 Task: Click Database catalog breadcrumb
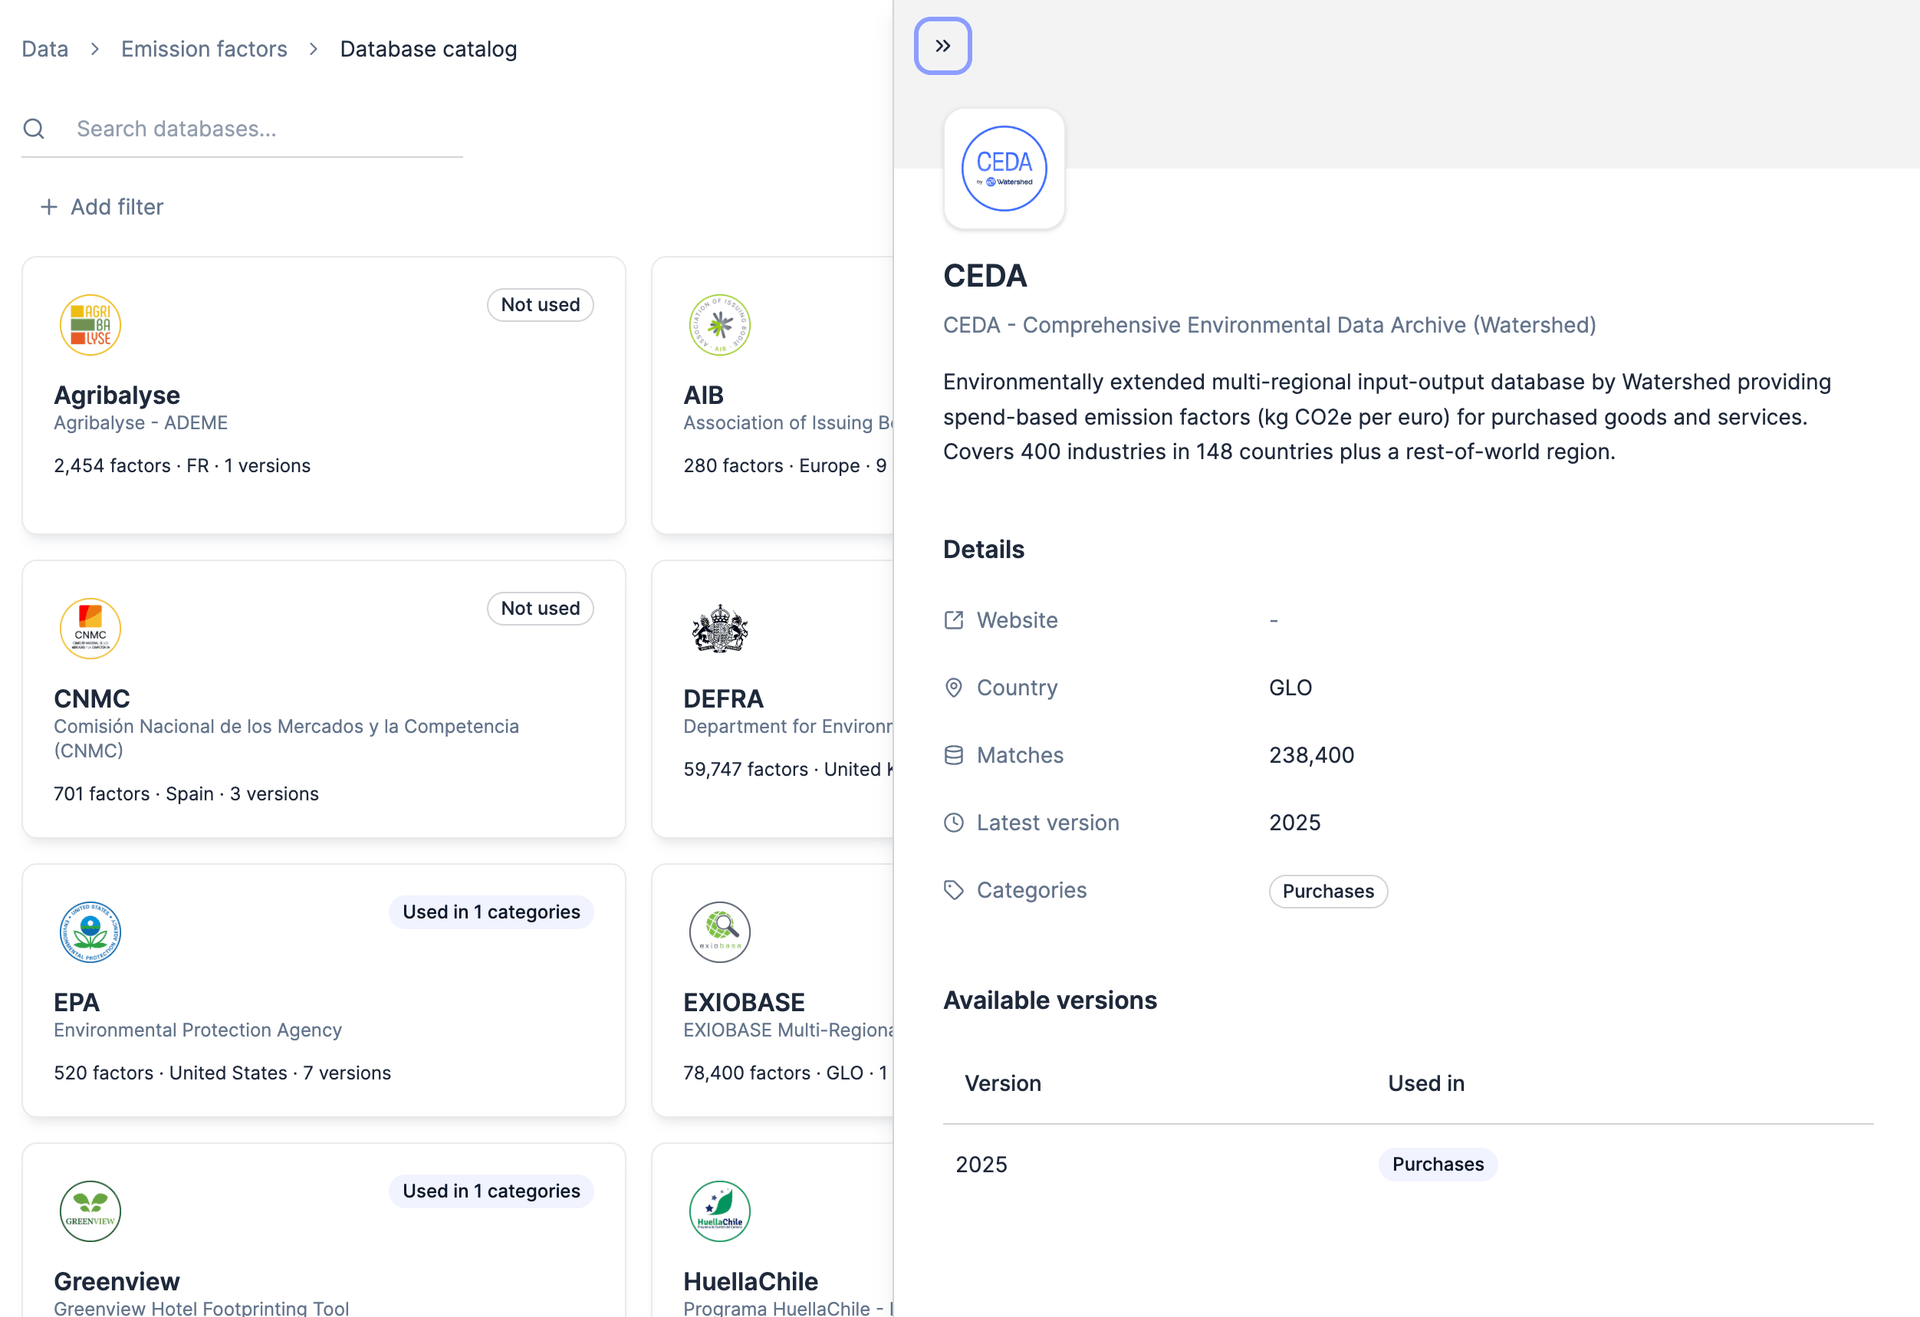[x=428, y=49]
